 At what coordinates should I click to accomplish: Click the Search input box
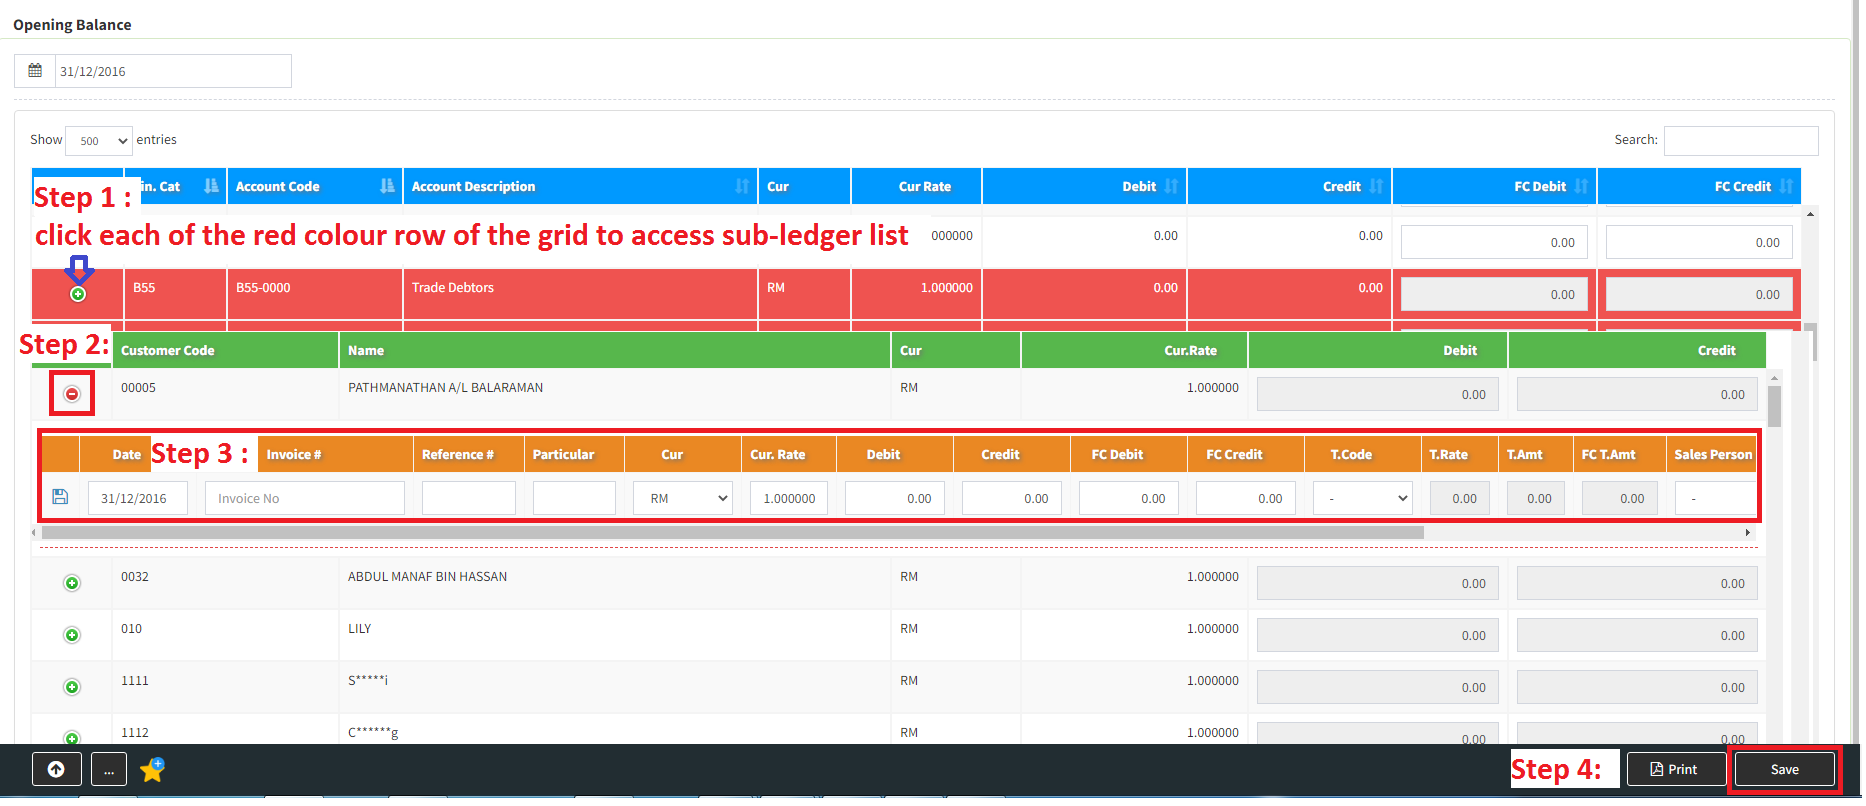pos(1740,141)
